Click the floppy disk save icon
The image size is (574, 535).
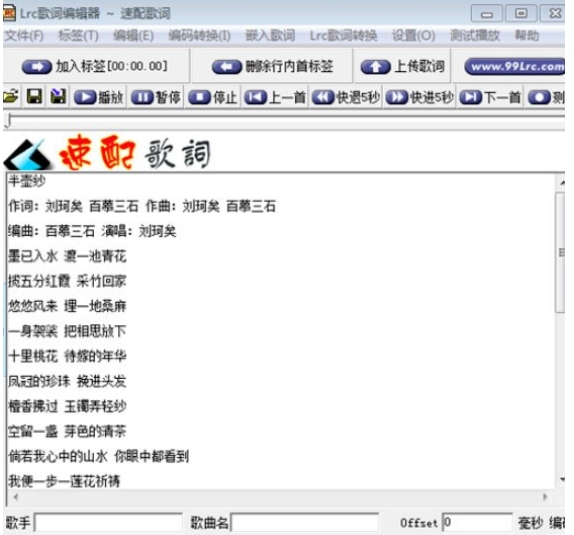click(34, 97)
